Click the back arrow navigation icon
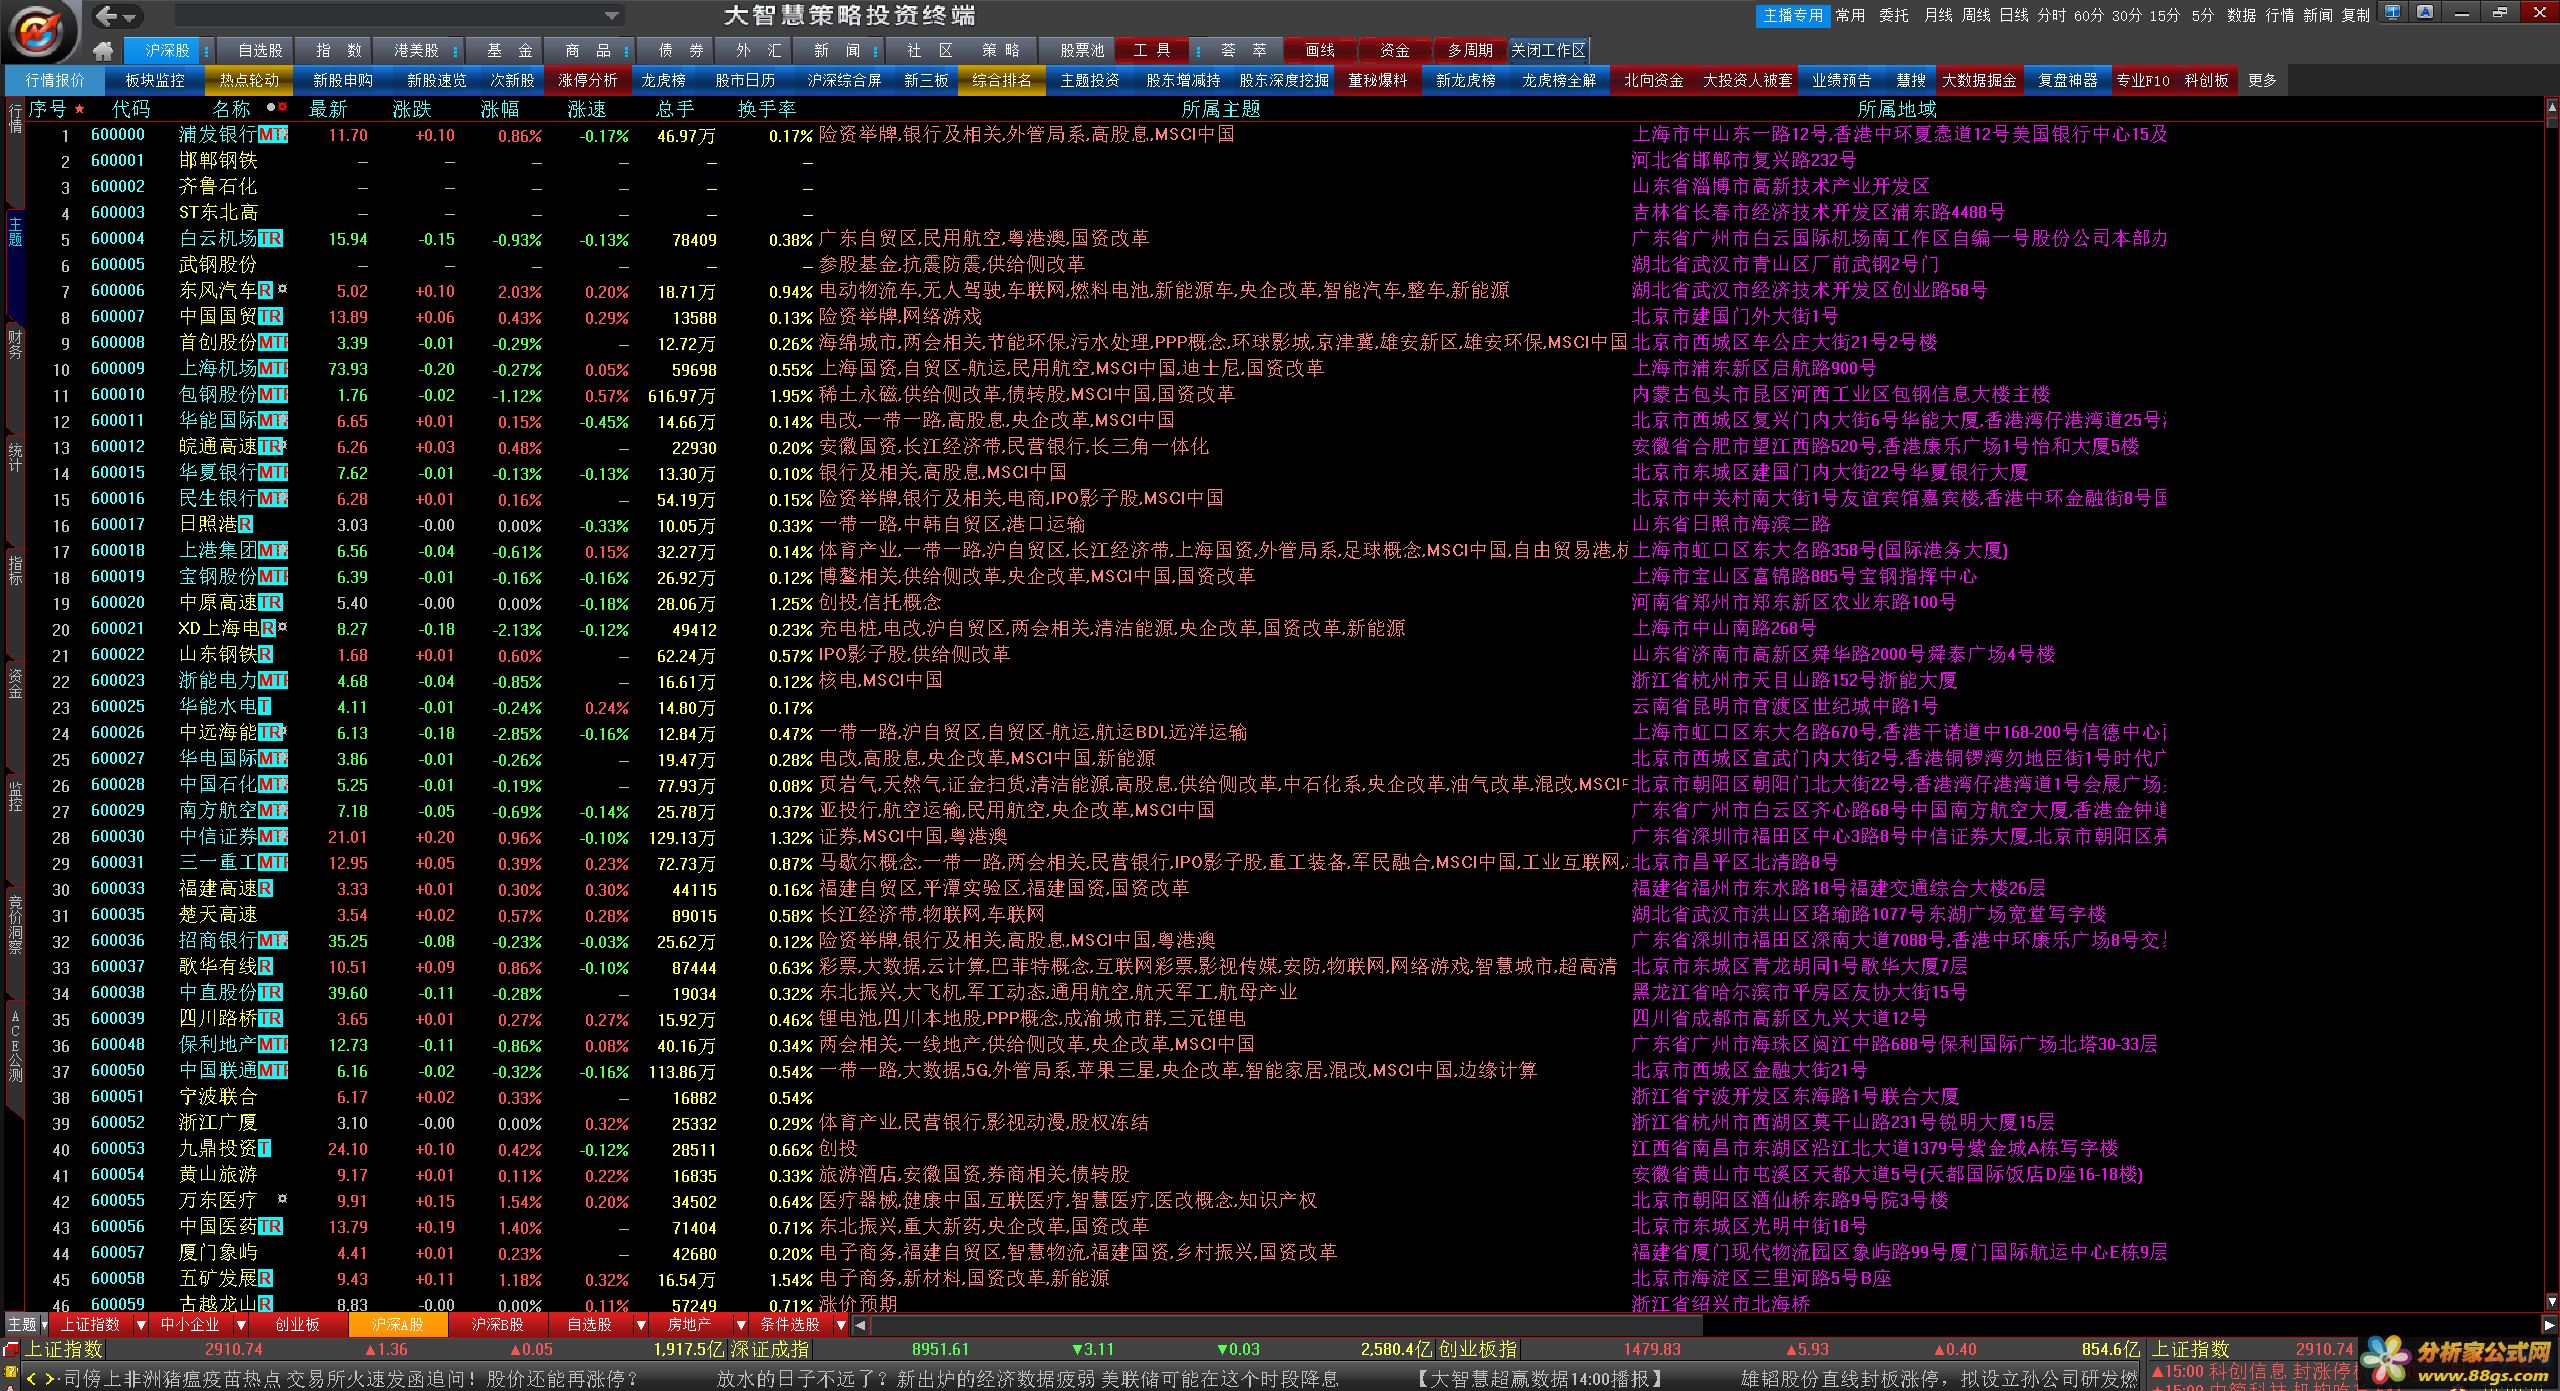 (x=107, y=16)
